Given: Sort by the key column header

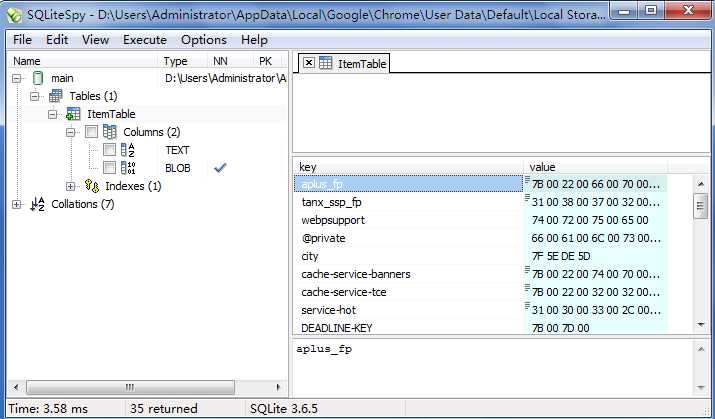Looking at the screenshot, I should [409, 167].
